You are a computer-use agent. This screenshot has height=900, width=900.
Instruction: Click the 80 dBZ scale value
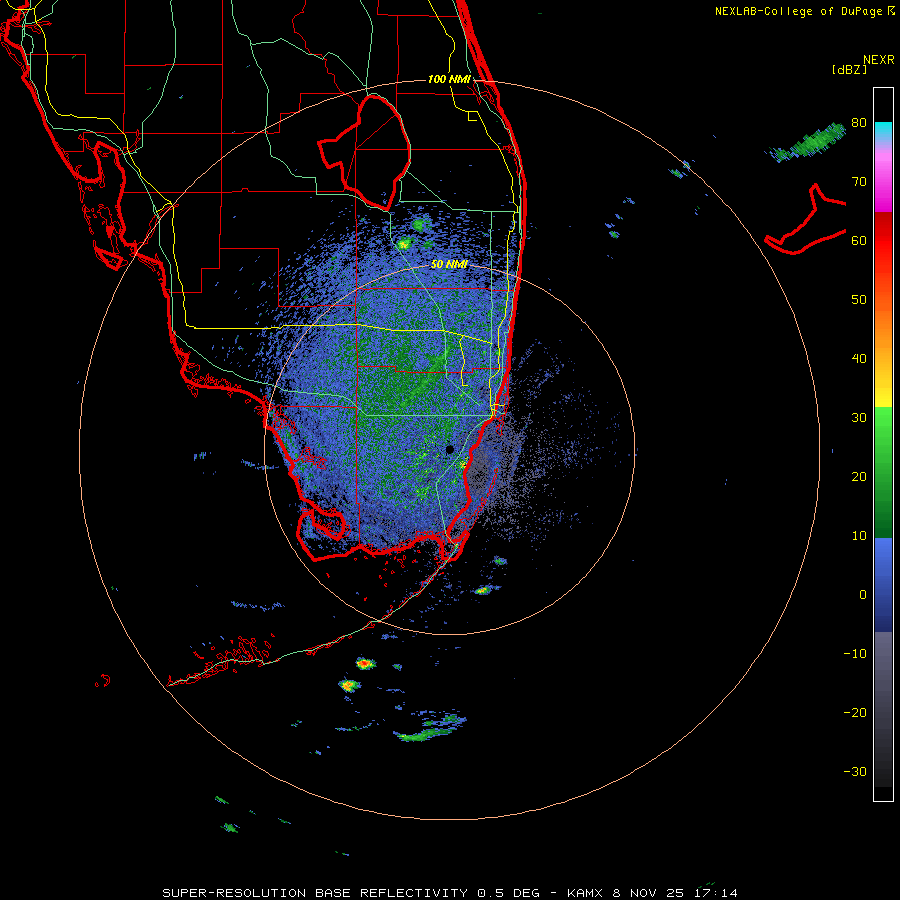click(x=859, y=123)
